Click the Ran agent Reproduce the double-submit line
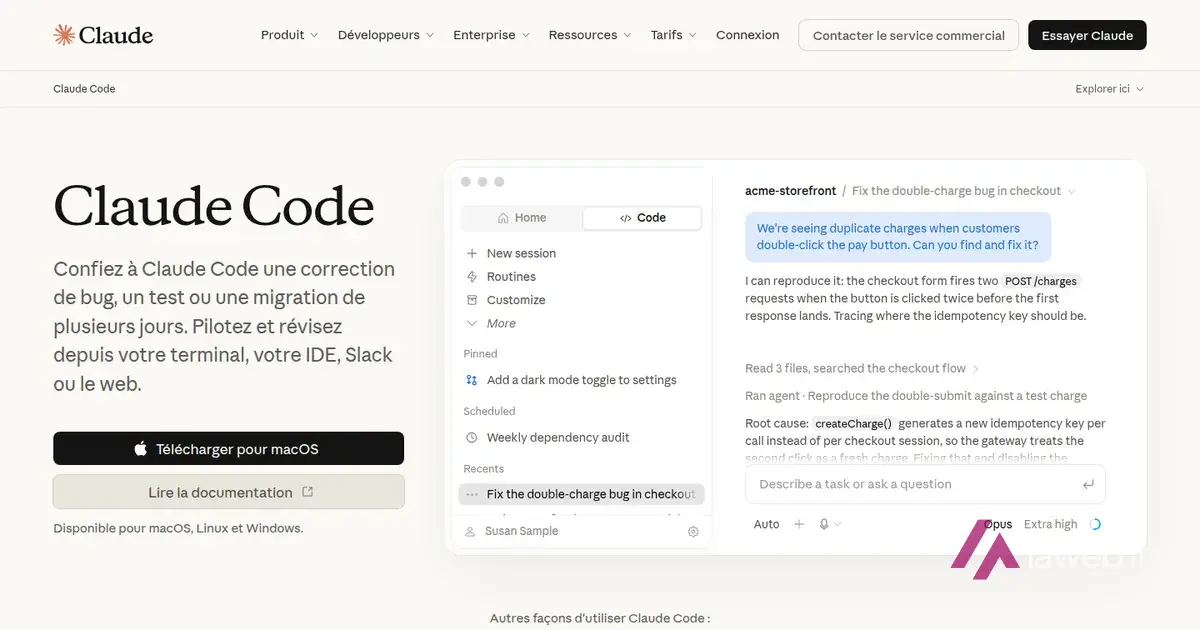Image resolution: width=1200 pixels, height=630 pixels. pos(916,396)
